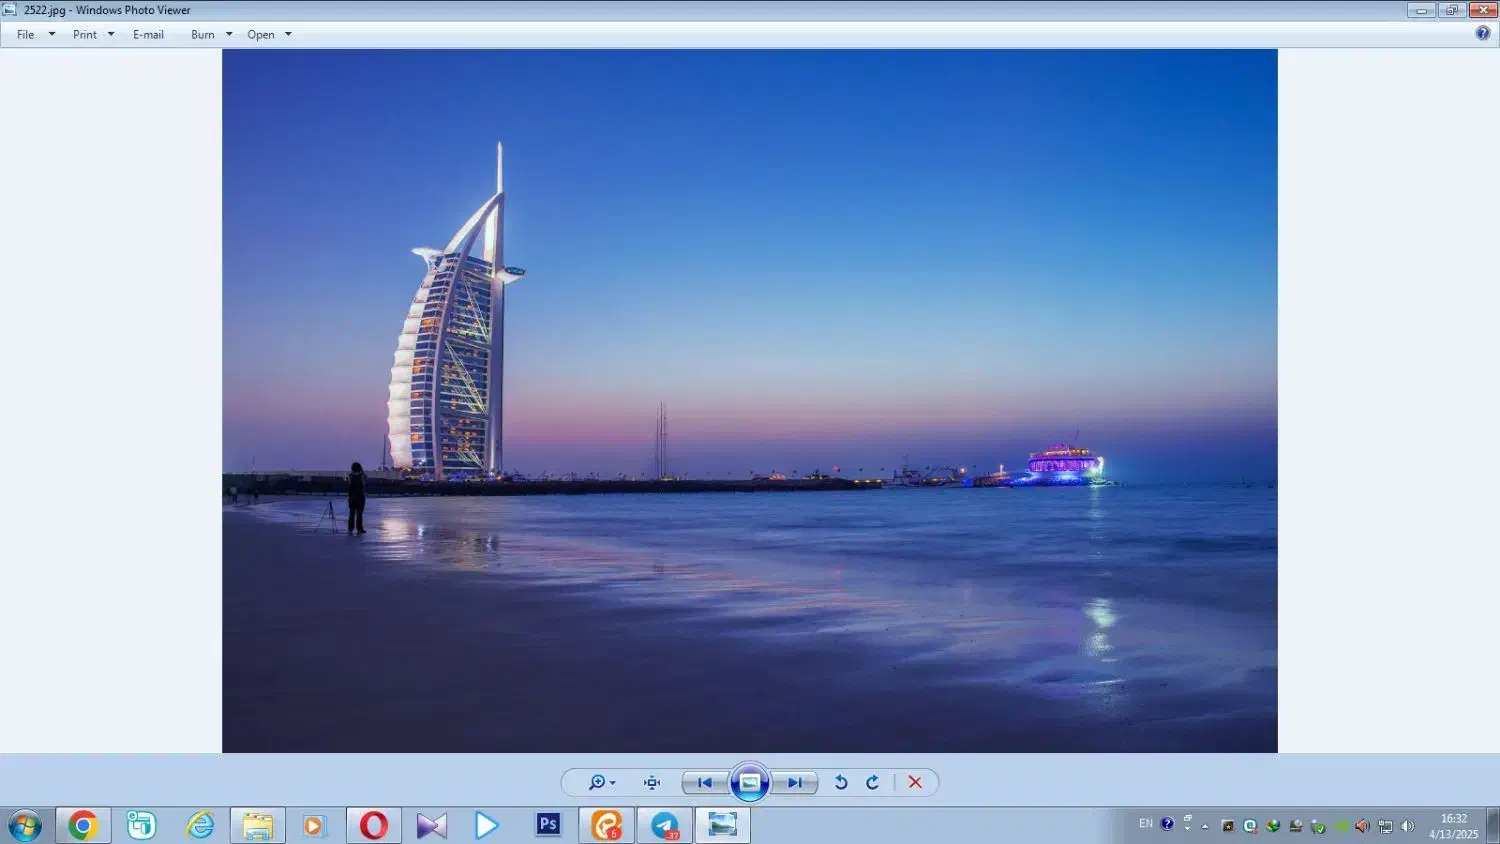Click the E-mail button
The width and height of the screenshot is (1500, 844).
[148, 34]
